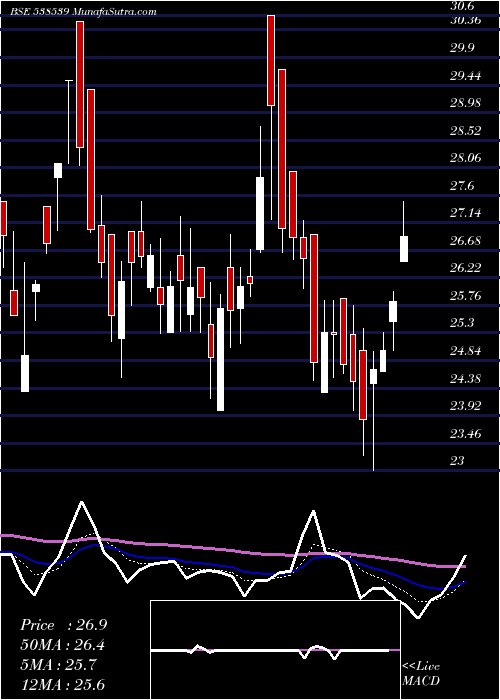The image size is (500, 700).
Task: Select the 29.44 price axis label
Action: click(x=466, y=76)
